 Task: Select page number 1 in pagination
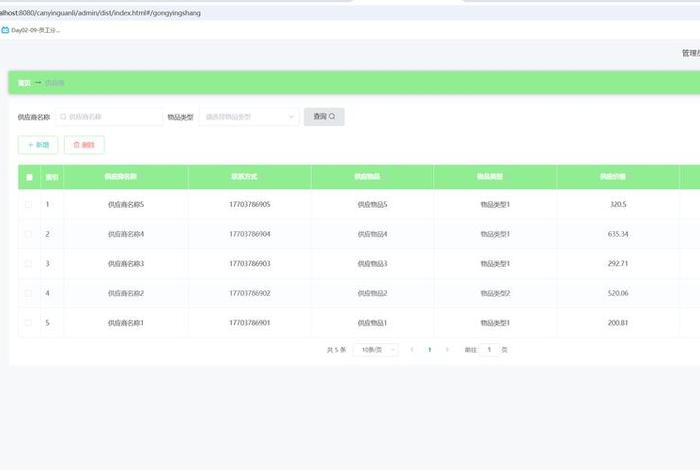coord(429,350)
